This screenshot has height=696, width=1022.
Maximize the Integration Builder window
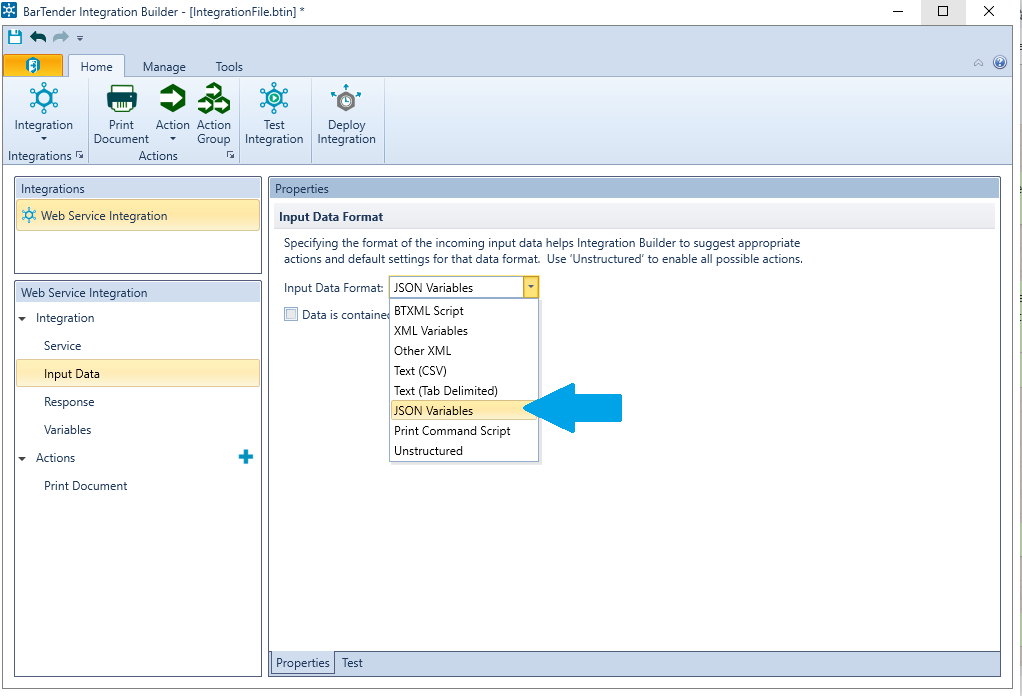942,11
